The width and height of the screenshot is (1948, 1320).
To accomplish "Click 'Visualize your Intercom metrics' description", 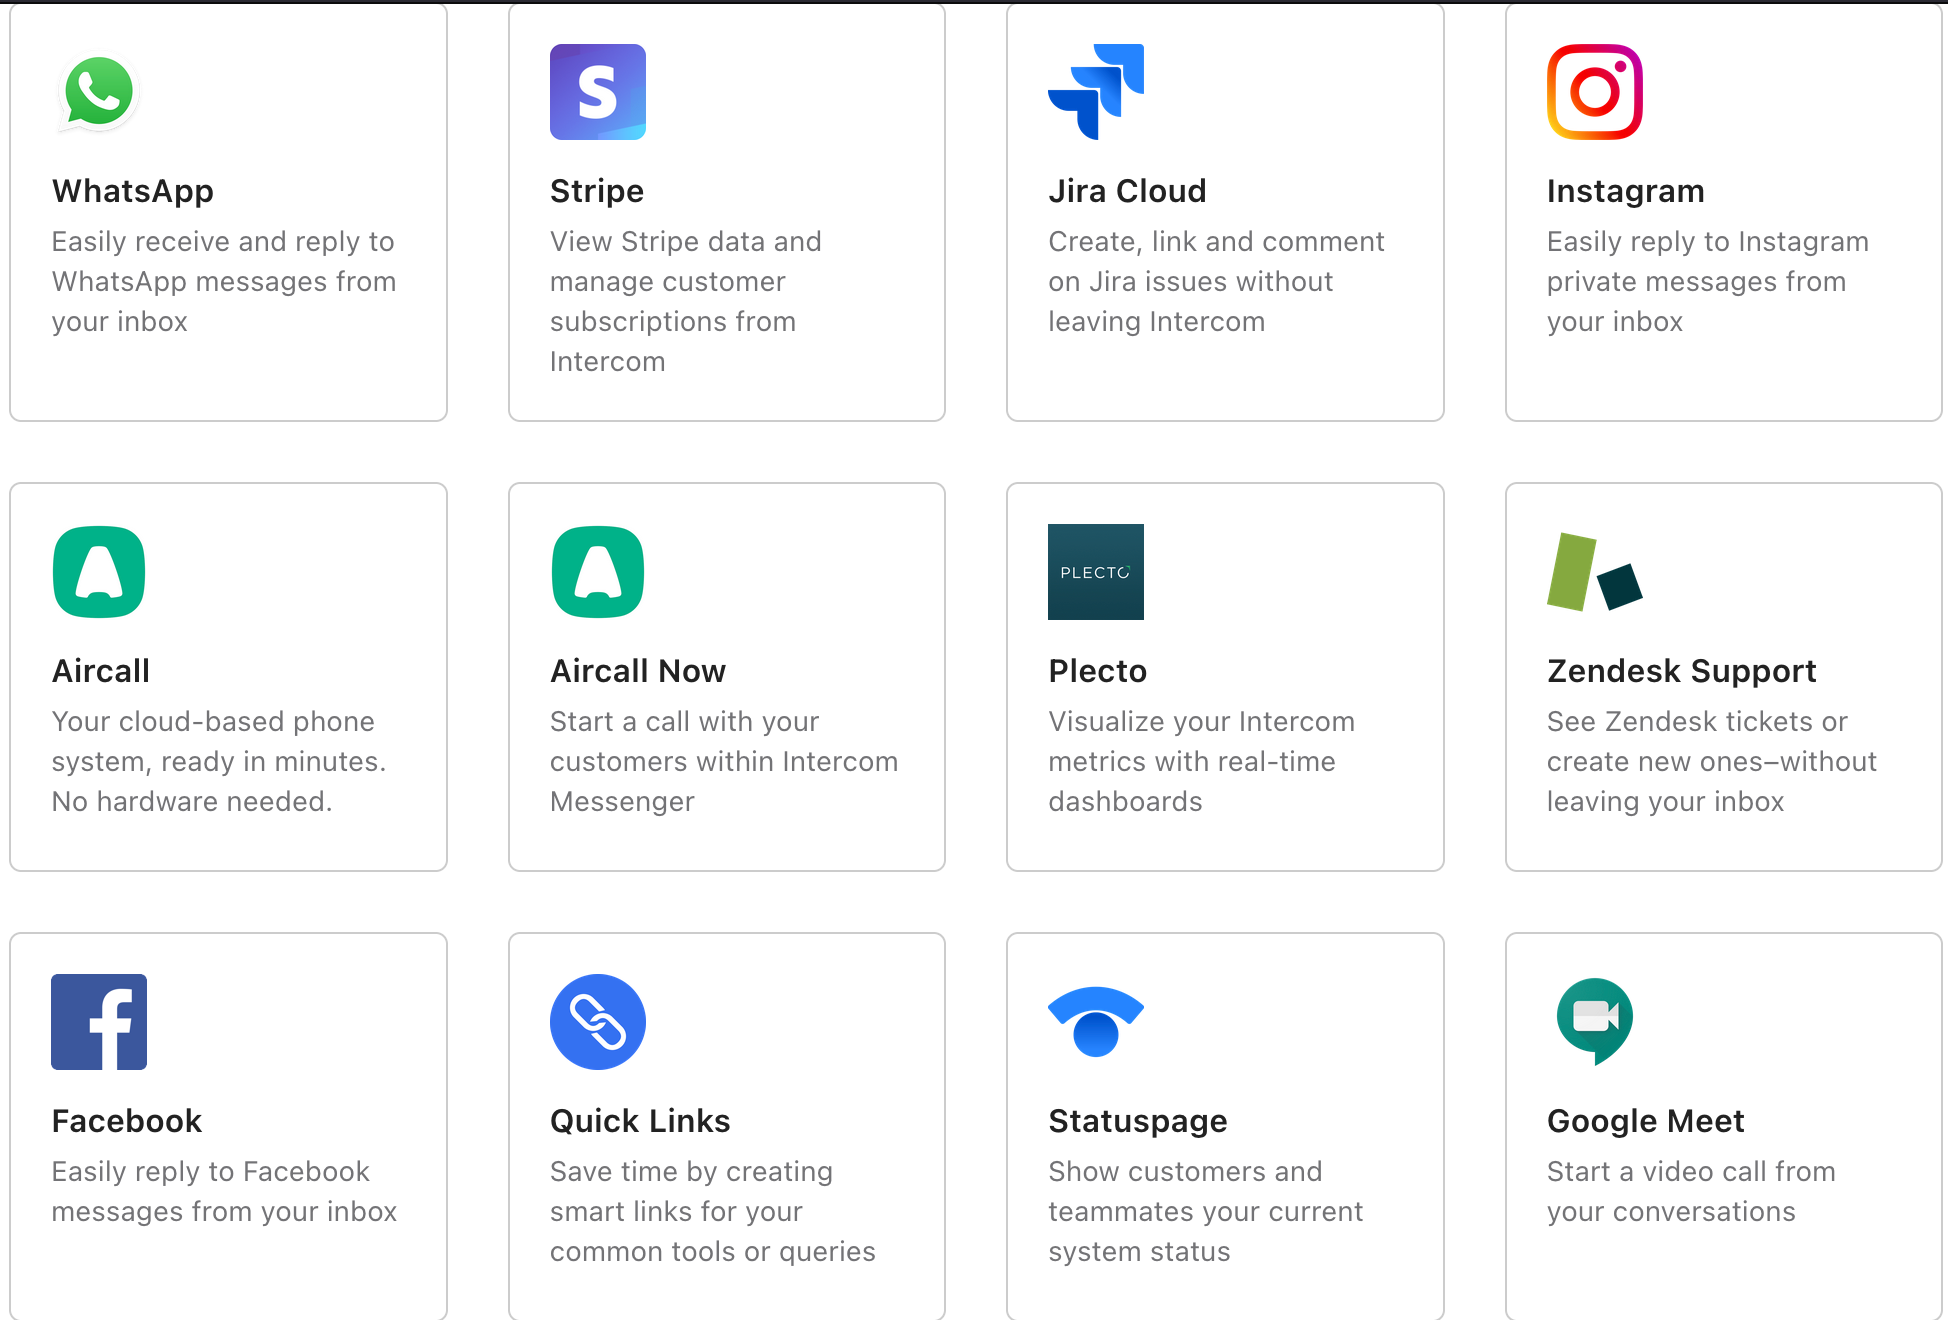I will (1202, 761).
